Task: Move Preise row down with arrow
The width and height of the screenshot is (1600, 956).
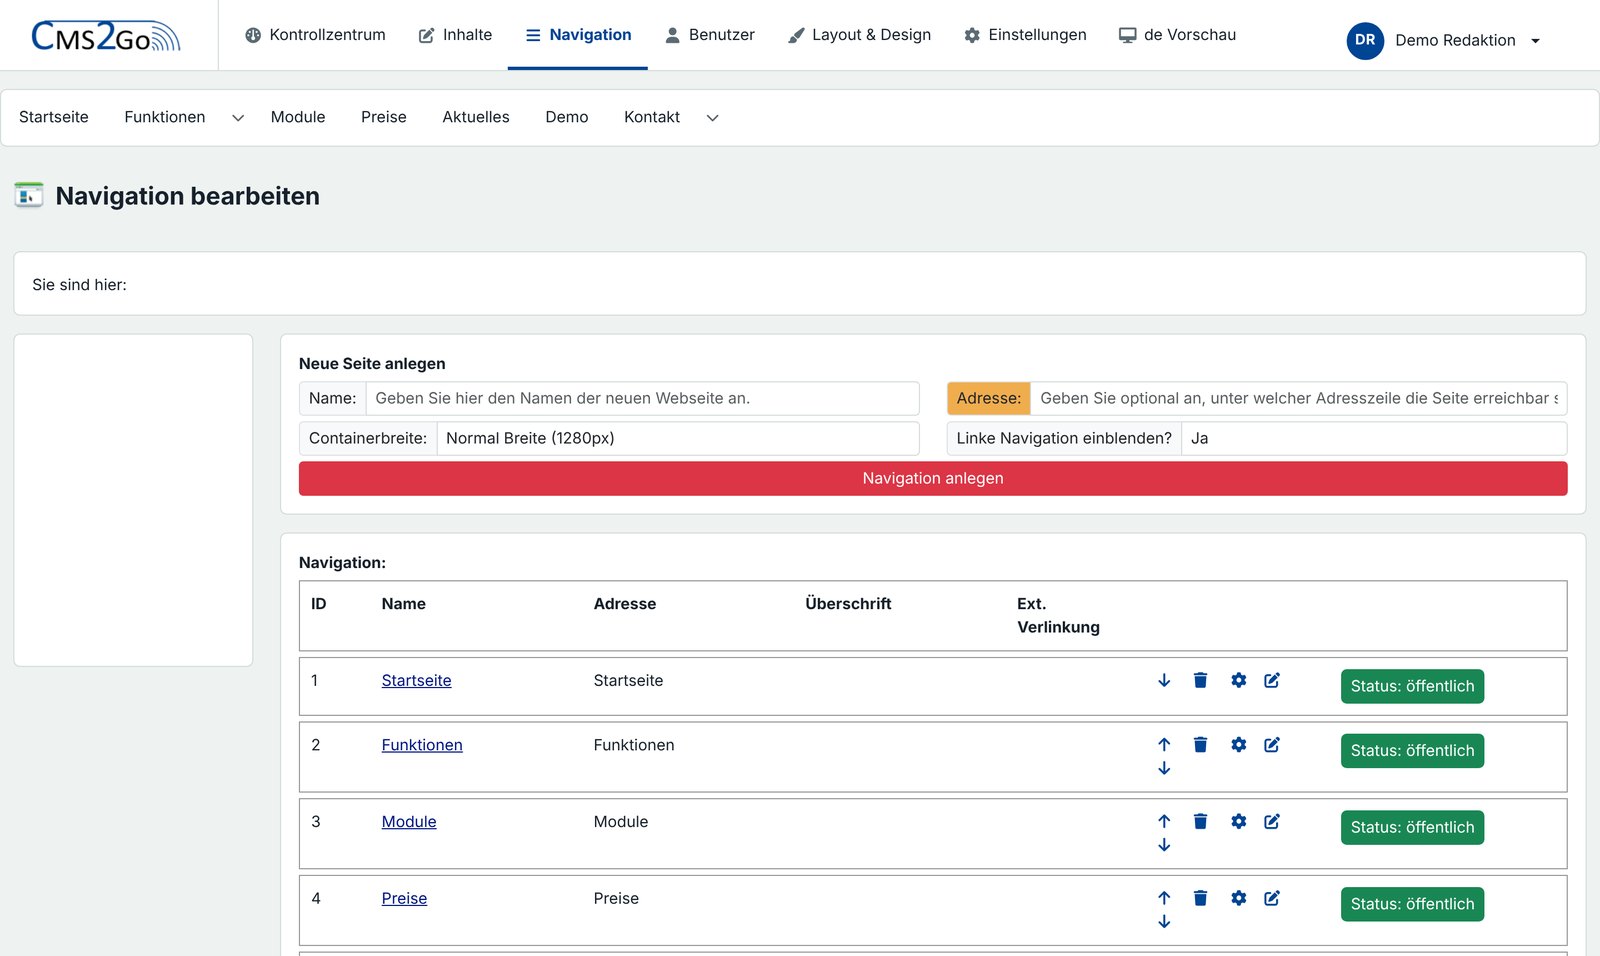Action: click(1164, 922)
